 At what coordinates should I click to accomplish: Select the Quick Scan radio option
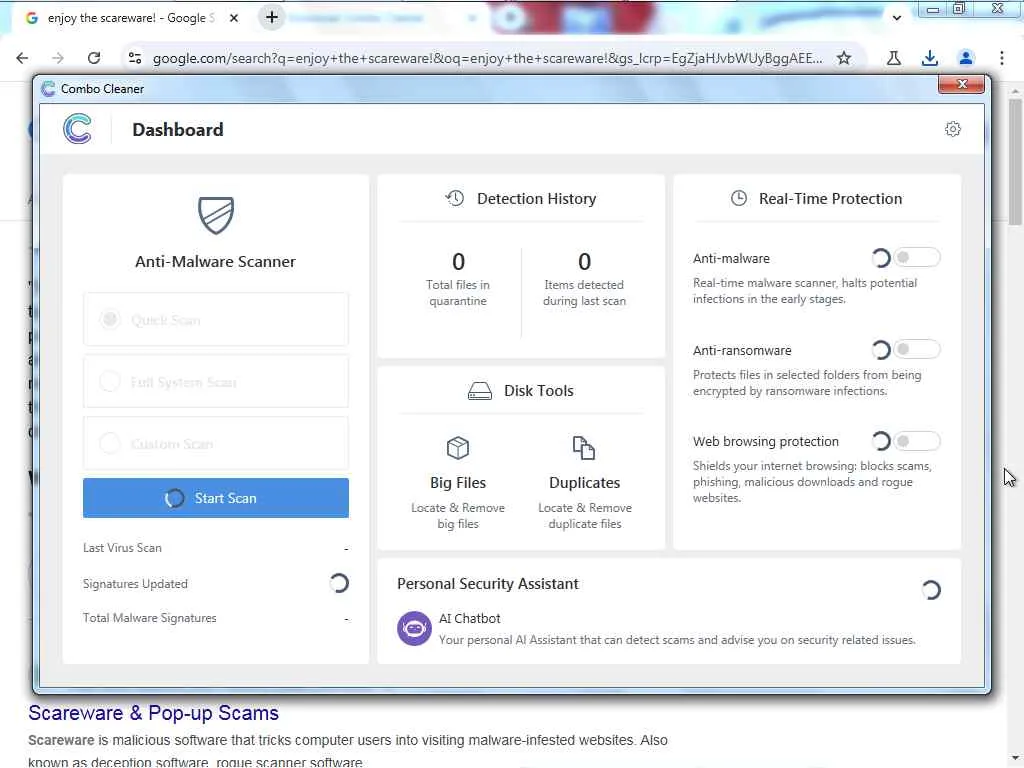[x=216, y=319]
